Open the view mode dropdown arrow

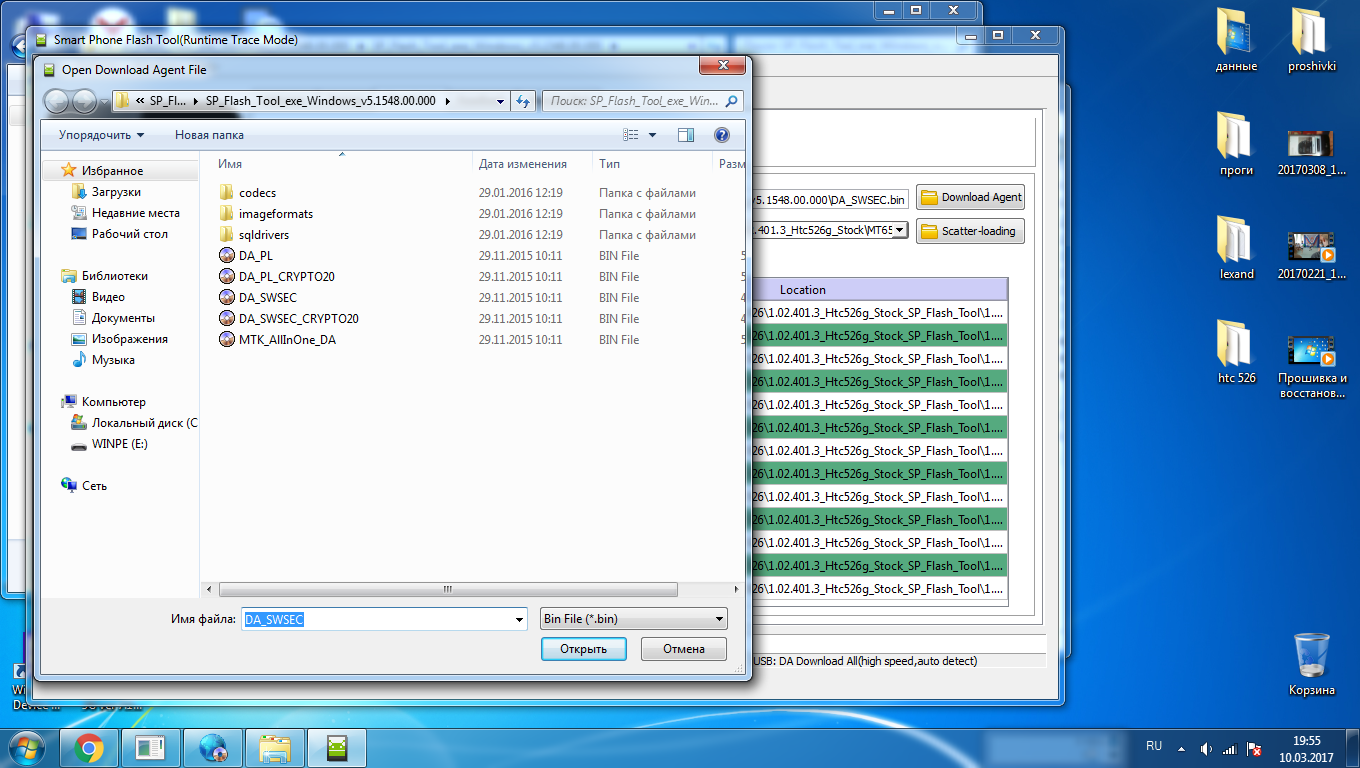coord(653,135)
